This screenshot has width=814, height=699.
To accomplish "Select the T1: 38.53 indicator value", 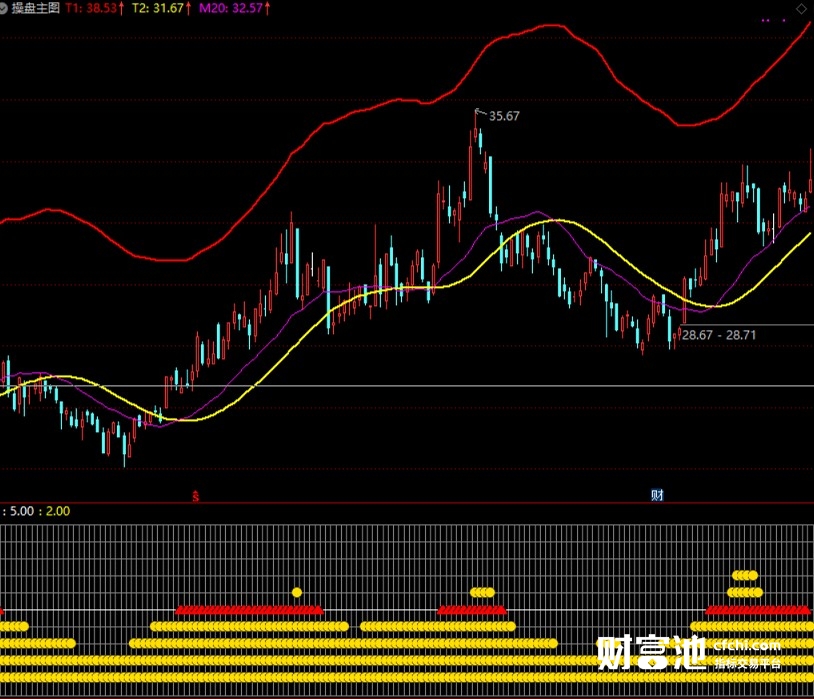I will click(93, 8).
